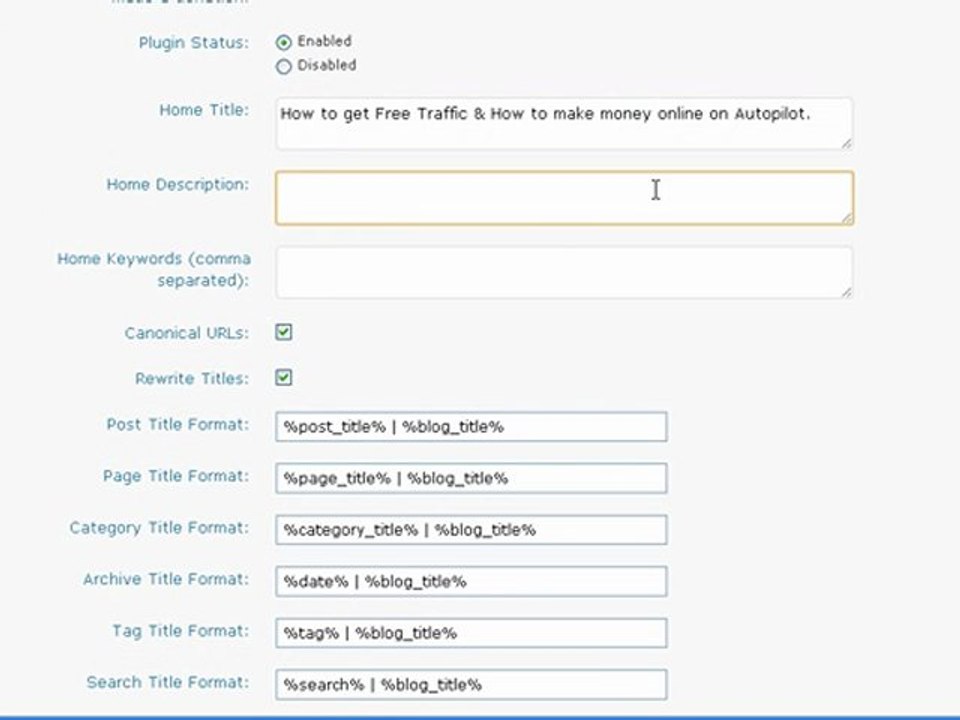Click the Category Title Format field
Viewport: 960px width, 720px height.
(x=471, y=530)
